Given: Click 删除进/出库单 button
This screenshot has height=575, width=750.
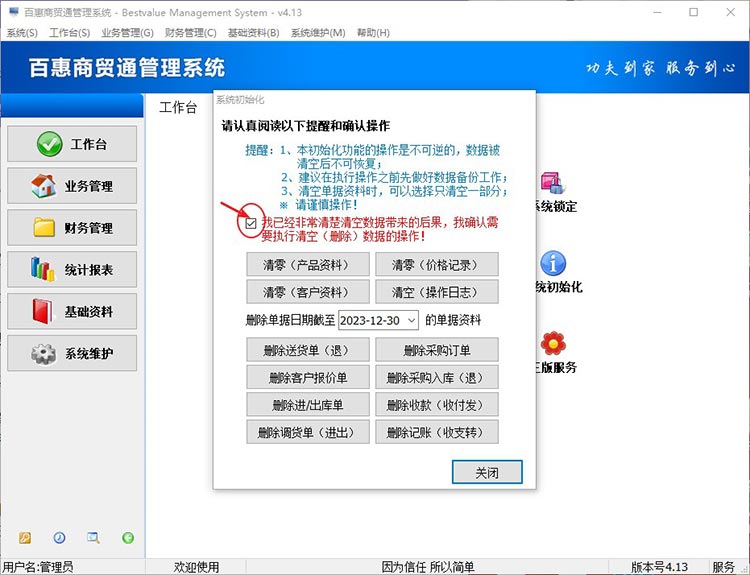Looking at the screenshot, I should 308,405.
